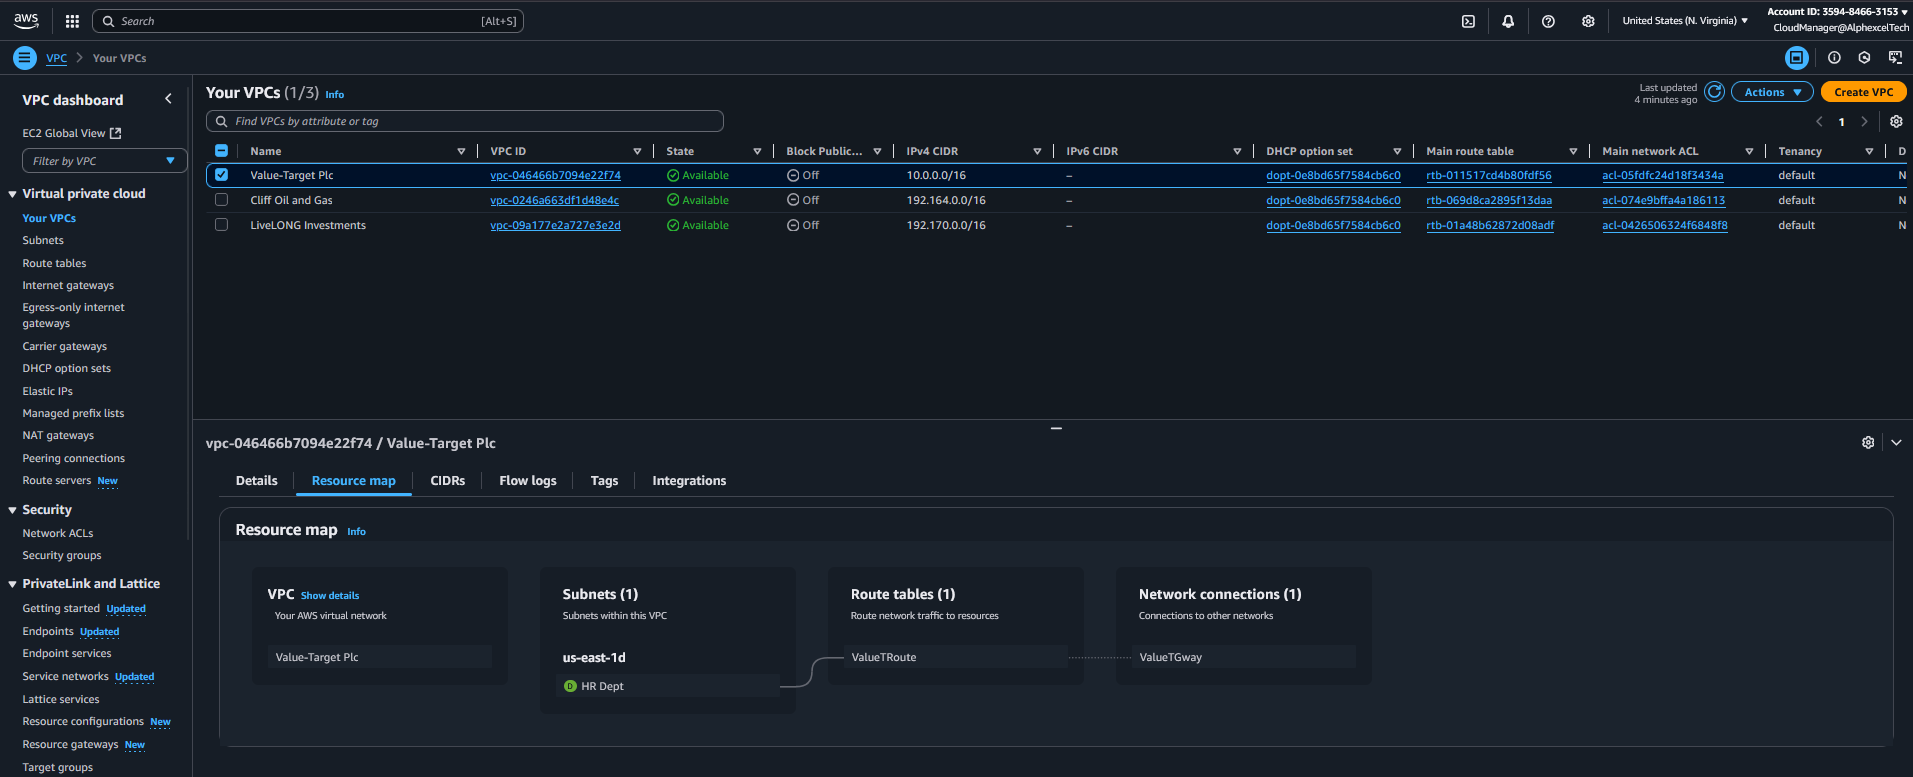Collapse the PrivateLink and Lattice section
This screenshot has height=777, width=1913.
12,584
